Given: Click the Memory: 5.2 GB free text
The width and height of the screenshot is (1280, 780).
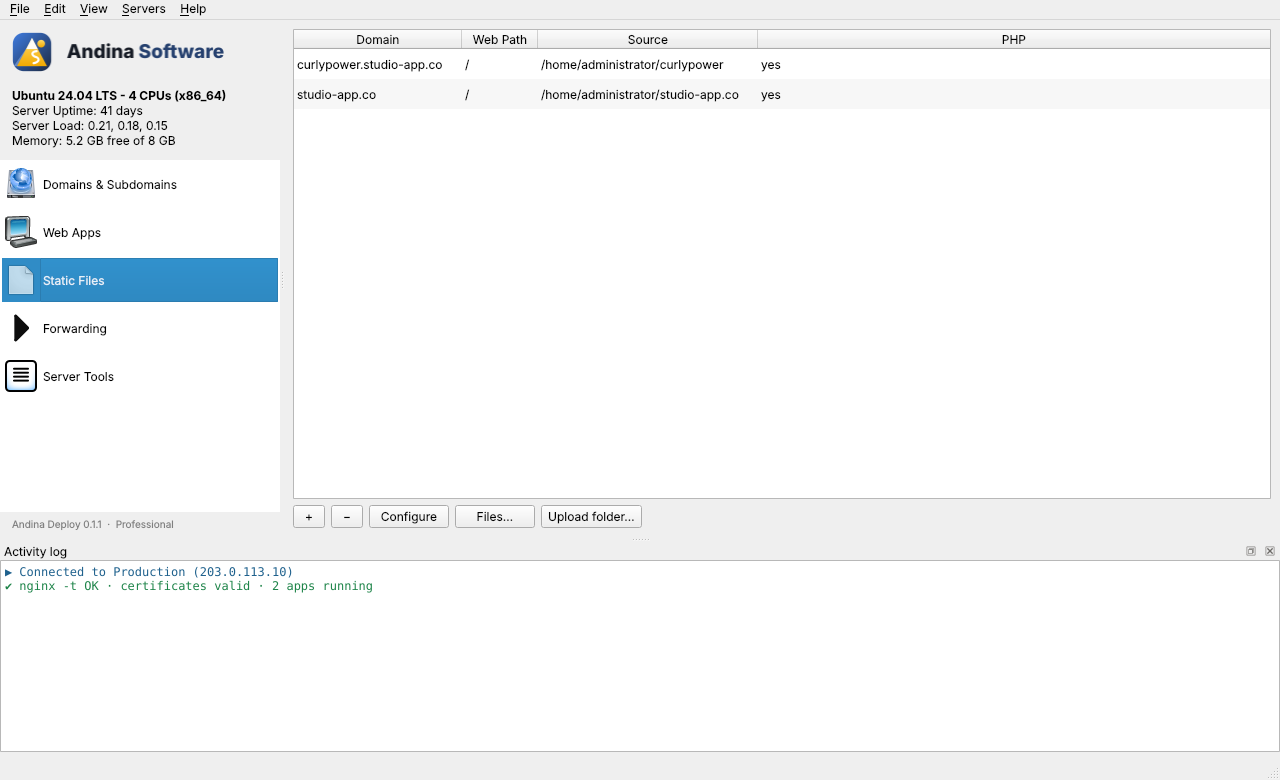Looking at the screenshot, I should click(94, 141).
